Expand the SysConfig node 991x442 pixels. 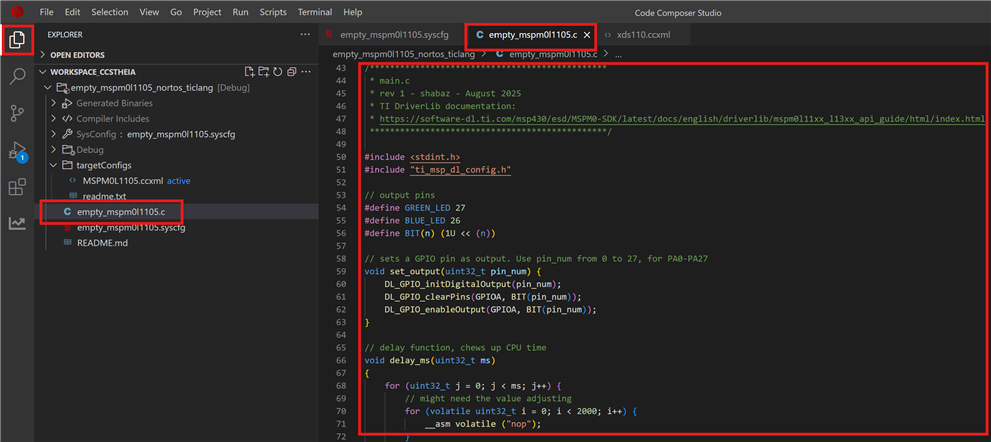54,134
